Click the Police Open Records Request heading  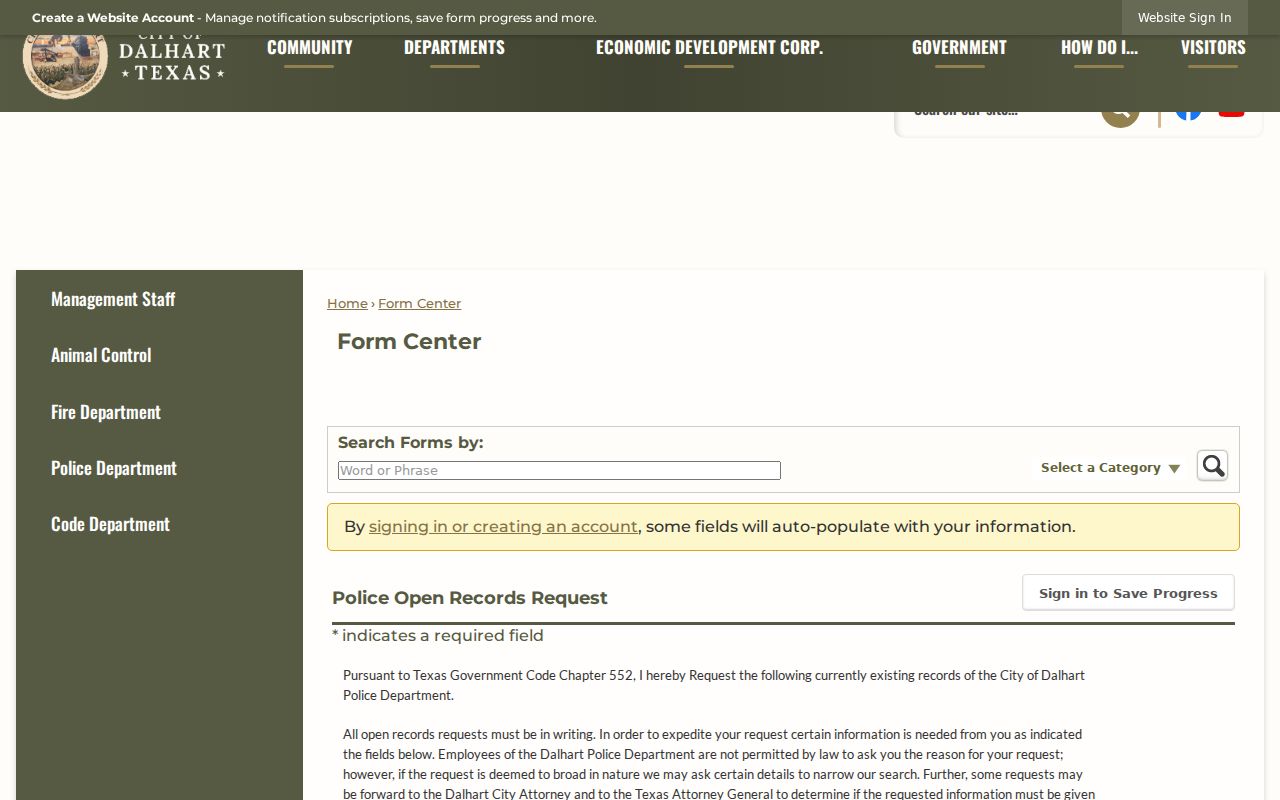[x=470, y=598]
